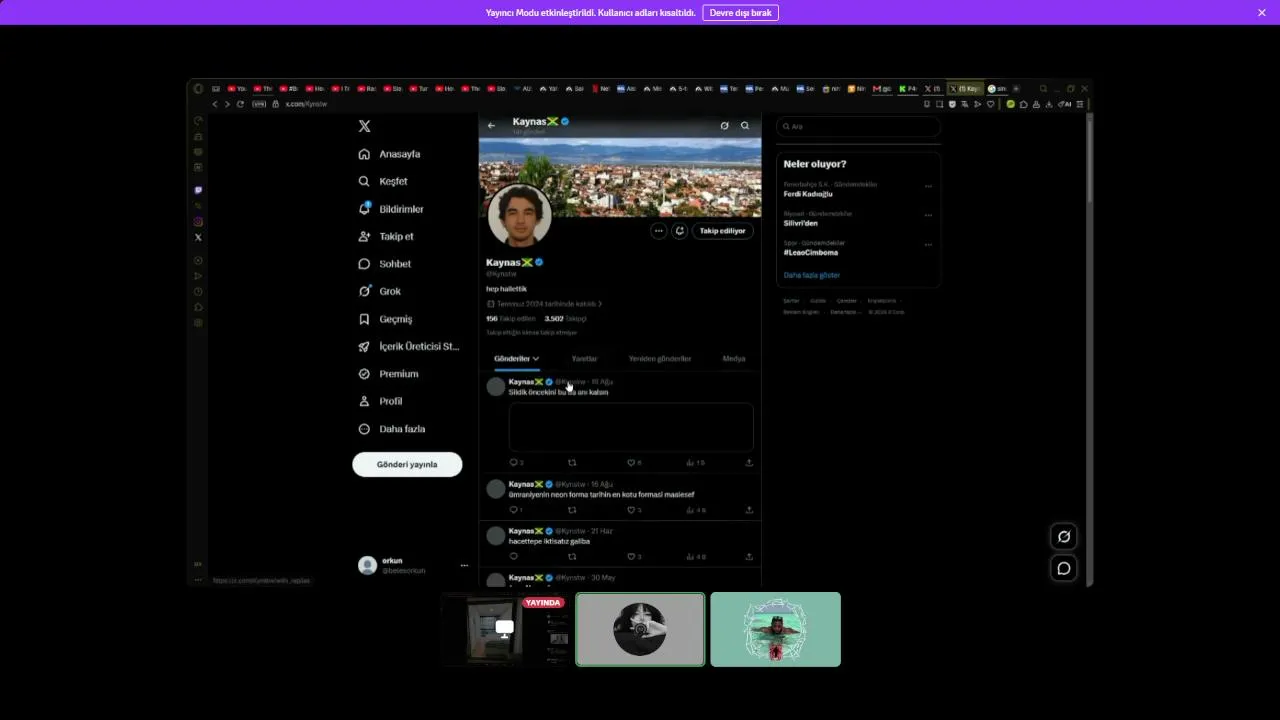
Task: Open Silivri'den trending topic
Action: coord(801,223)
